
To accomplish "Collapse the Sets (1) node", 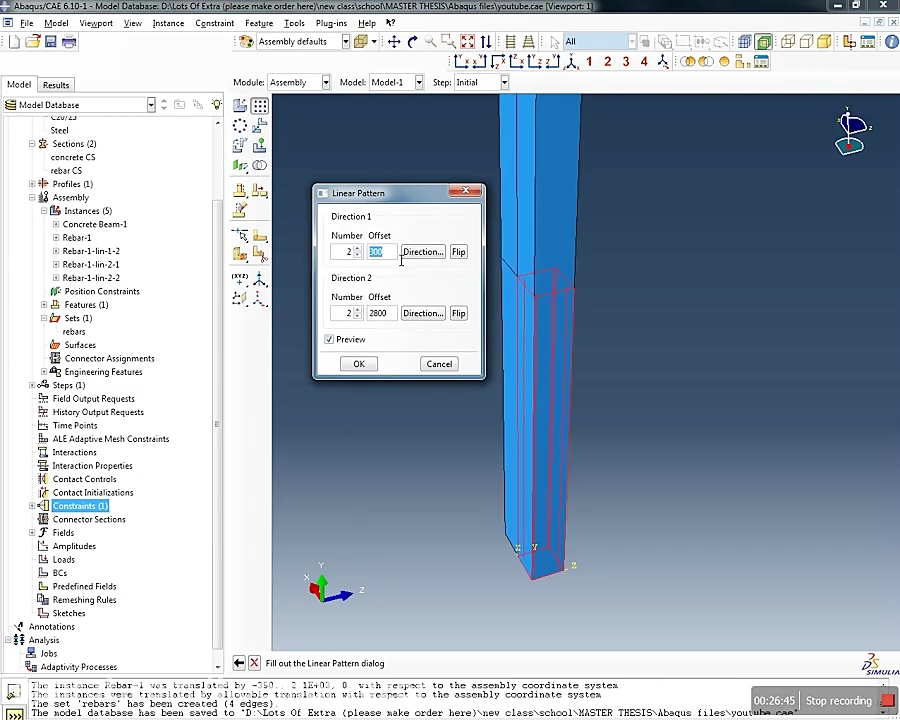I will [x=44, y=318].
